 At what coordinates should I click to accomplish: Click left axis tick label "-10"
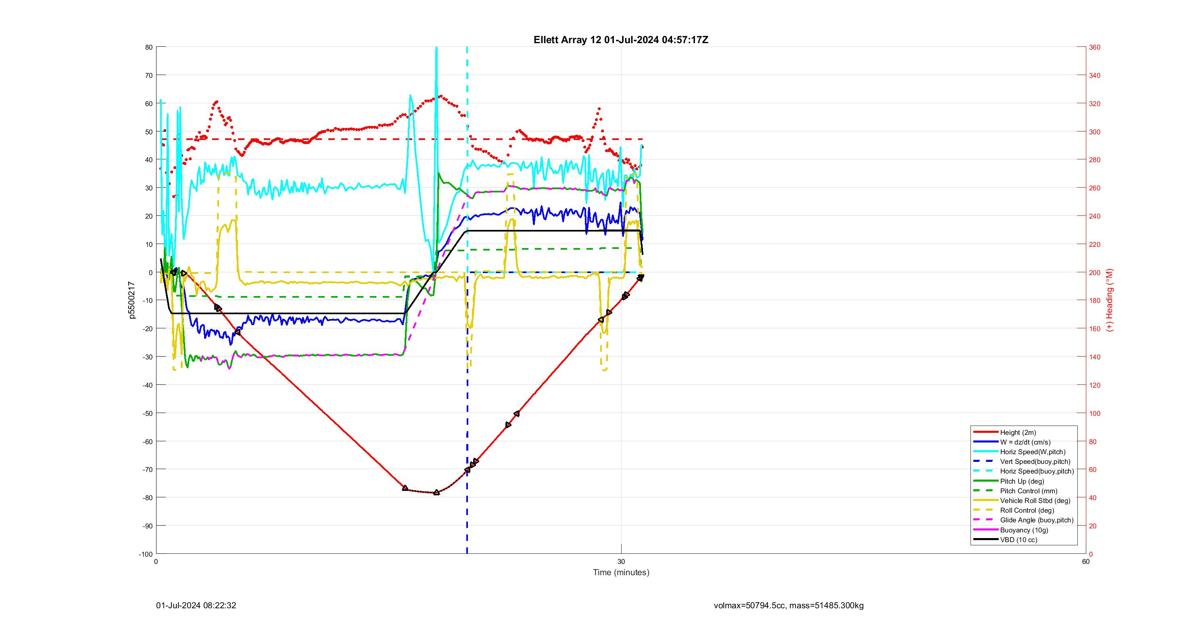click(147, 300)
